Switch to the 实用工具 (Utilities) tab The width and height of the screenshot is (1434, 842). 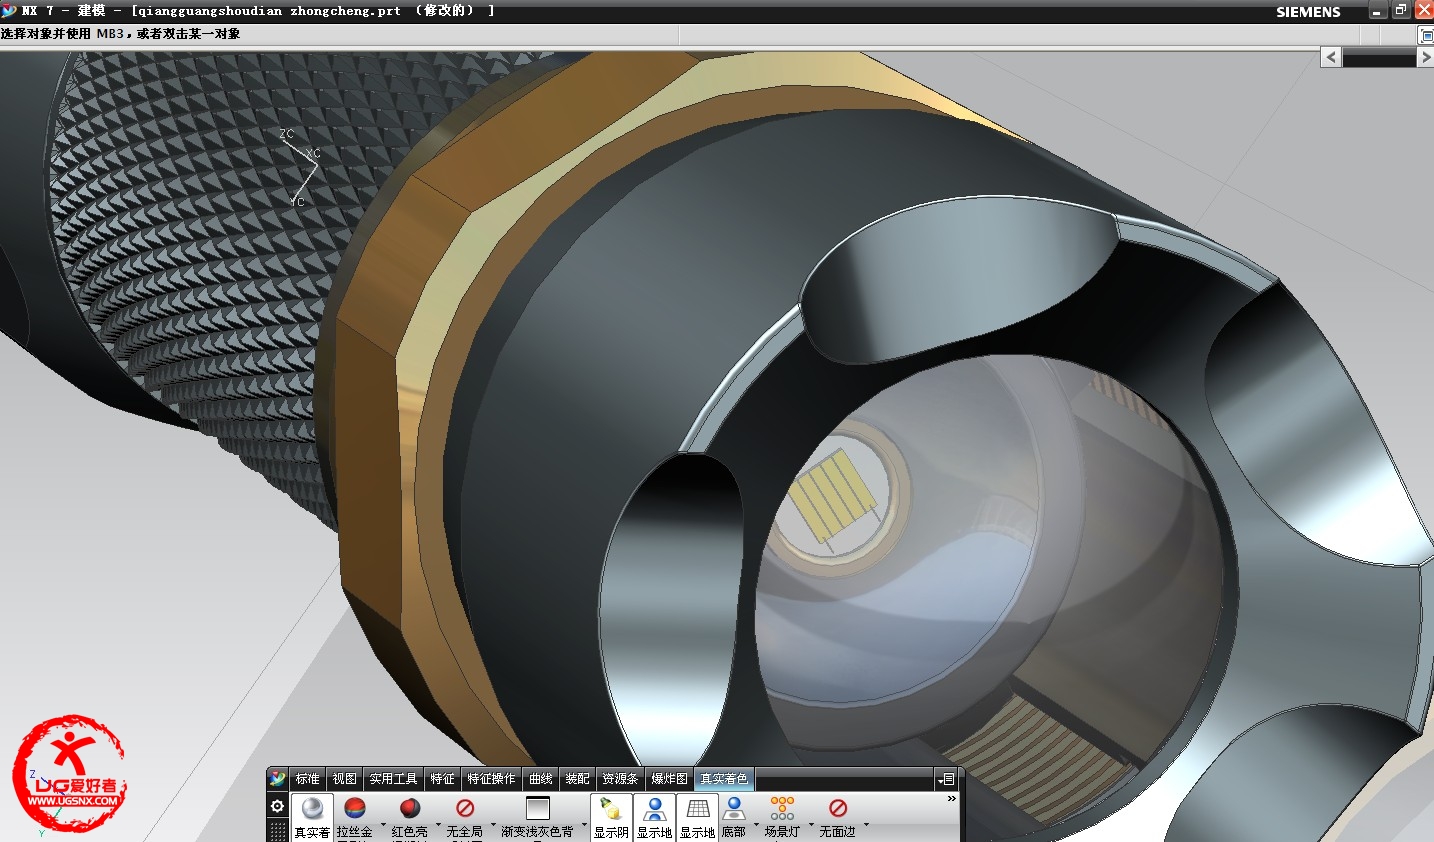point(393,778)
